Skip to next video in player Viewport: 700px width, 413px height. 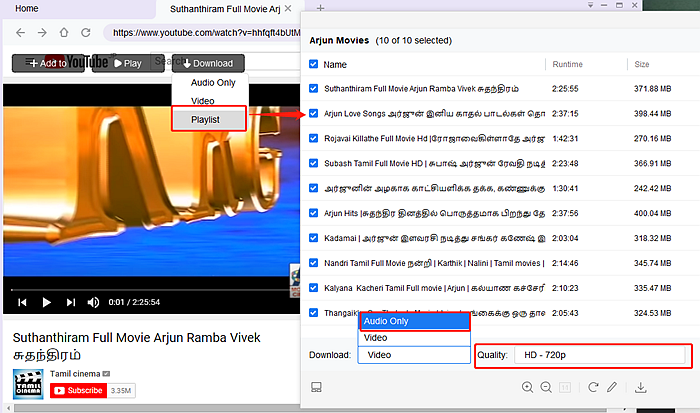[71, 302]
